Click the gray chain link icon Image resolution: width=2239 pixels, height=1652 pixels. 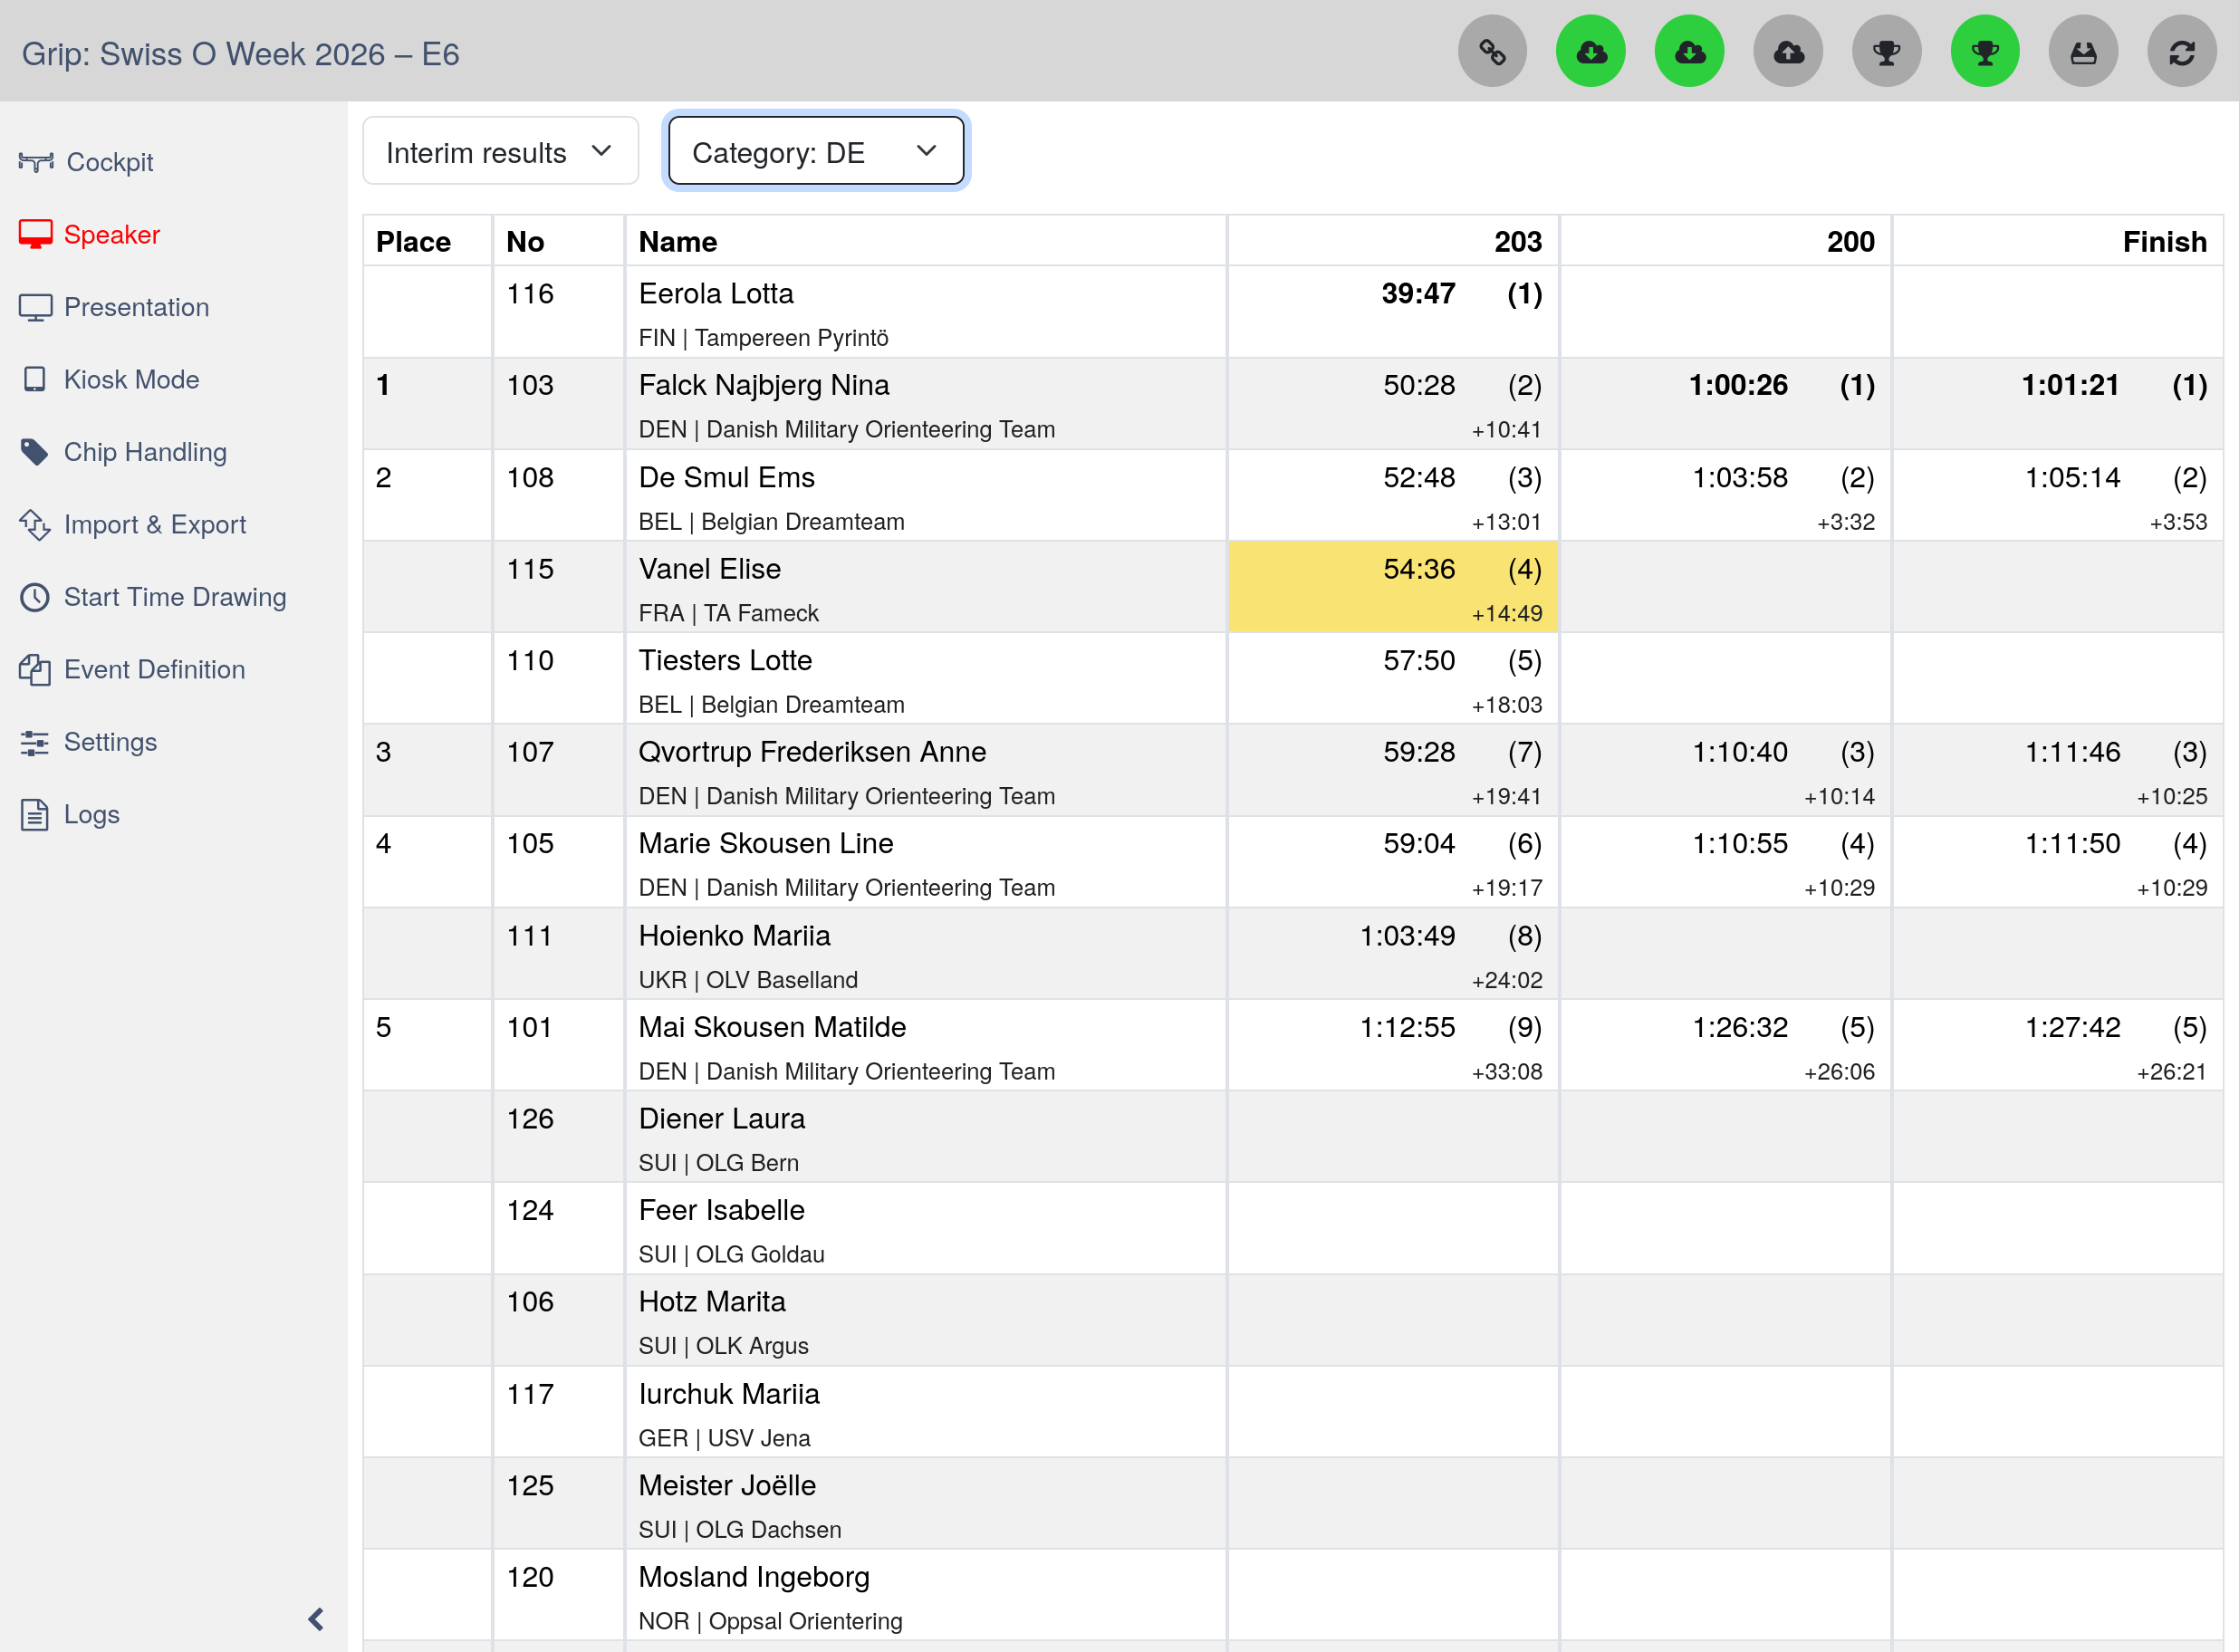(x=1492, y=52)
